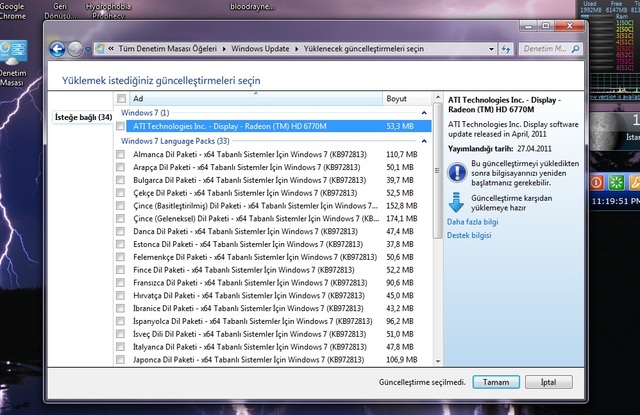Check the Fransızca Dil Paketi checkbox

(120, 282)
